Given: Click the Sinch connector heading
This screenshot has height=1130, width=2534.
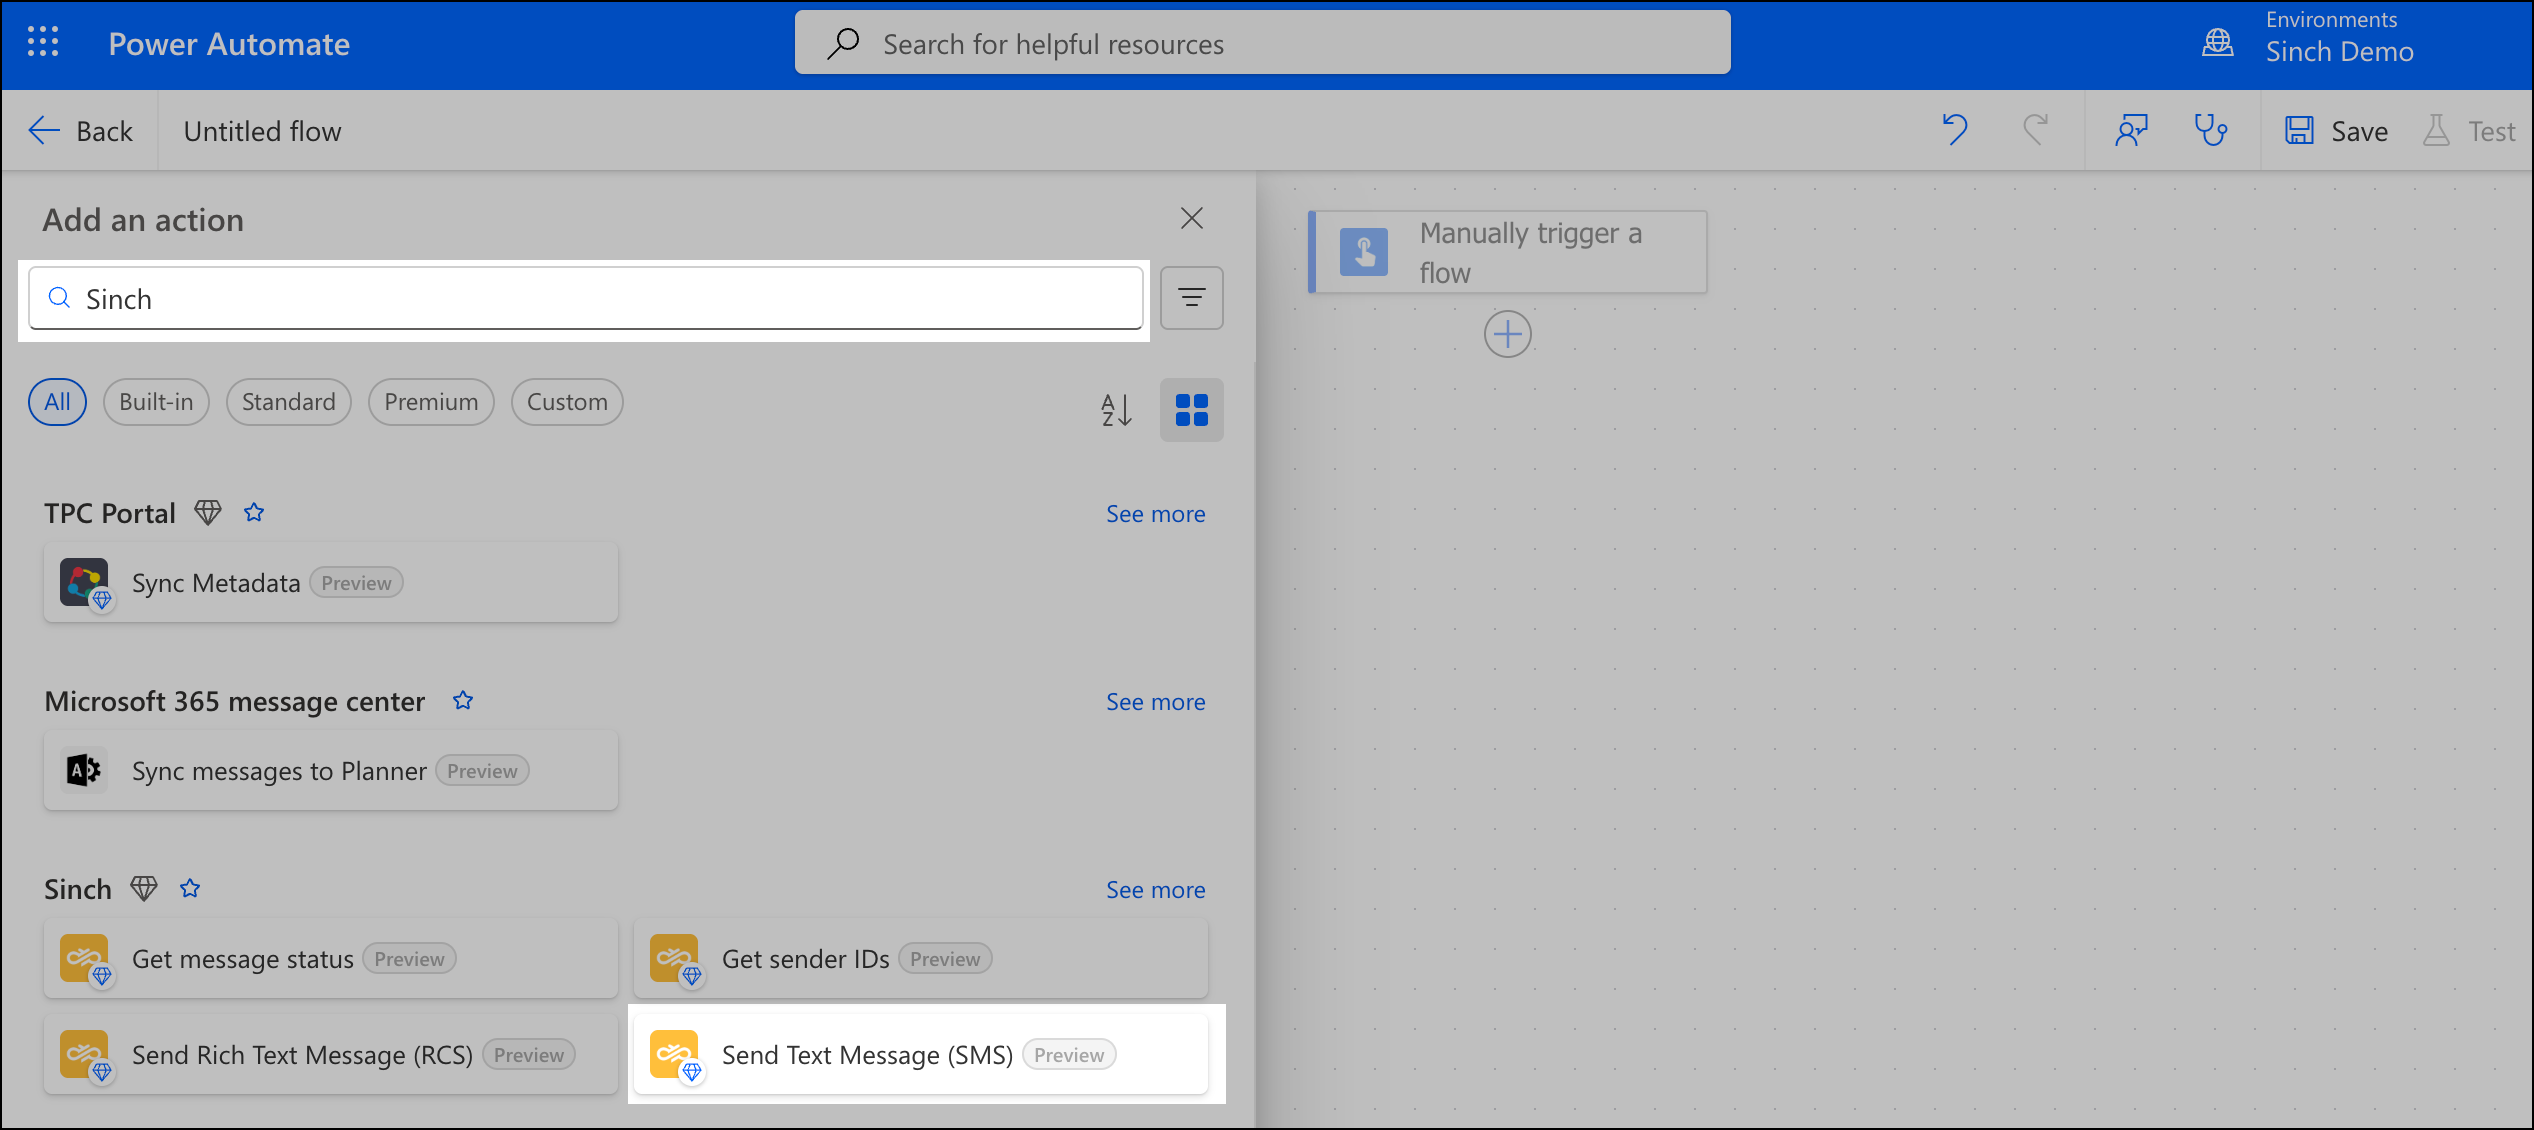Looking at the screenshot, I should [x=78, y=889].
